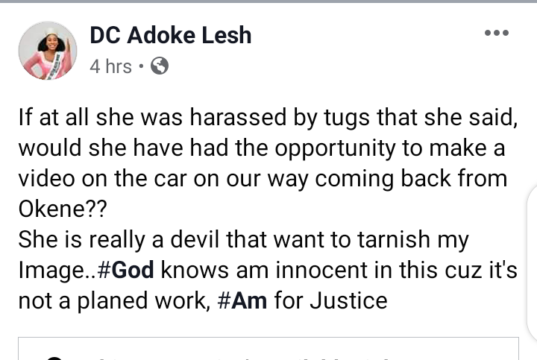Viewport: 537px width, 360px height.
Task: Follow the #God hashtag
Action: (x=126, y=270)
